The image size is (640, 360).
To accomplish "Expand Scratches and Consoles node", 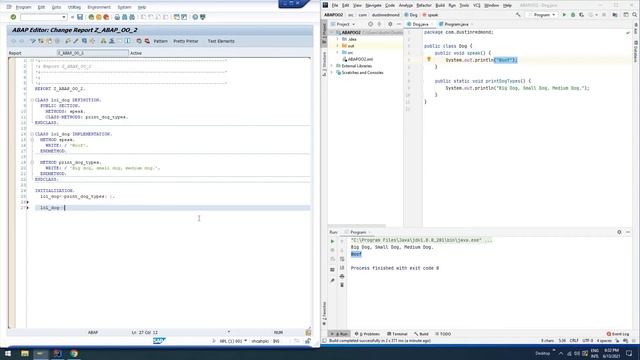I will 332,73.
